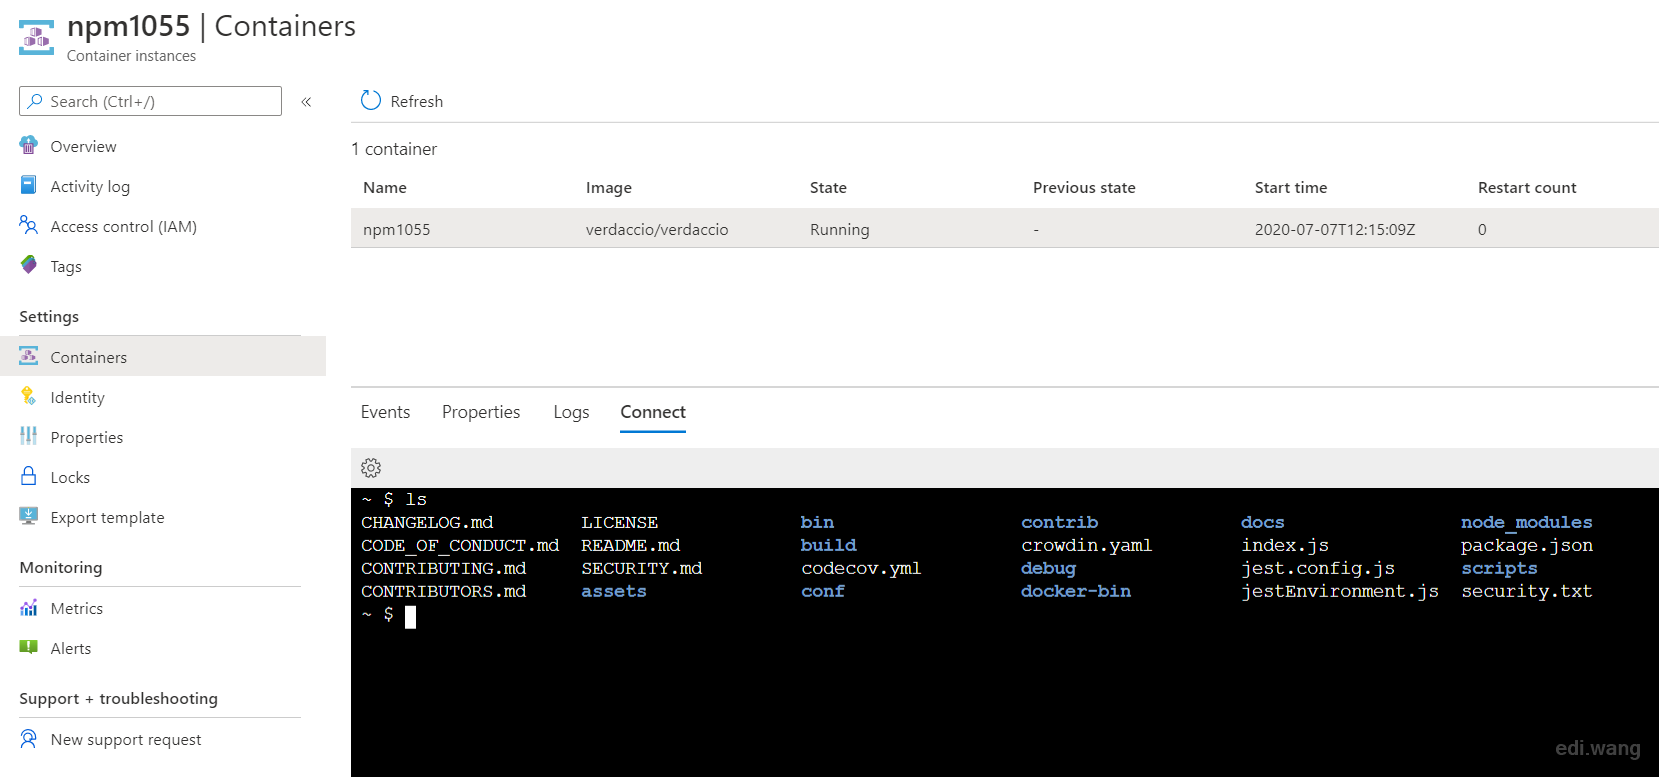Switch to the container Properties tab

click(481, 412)
